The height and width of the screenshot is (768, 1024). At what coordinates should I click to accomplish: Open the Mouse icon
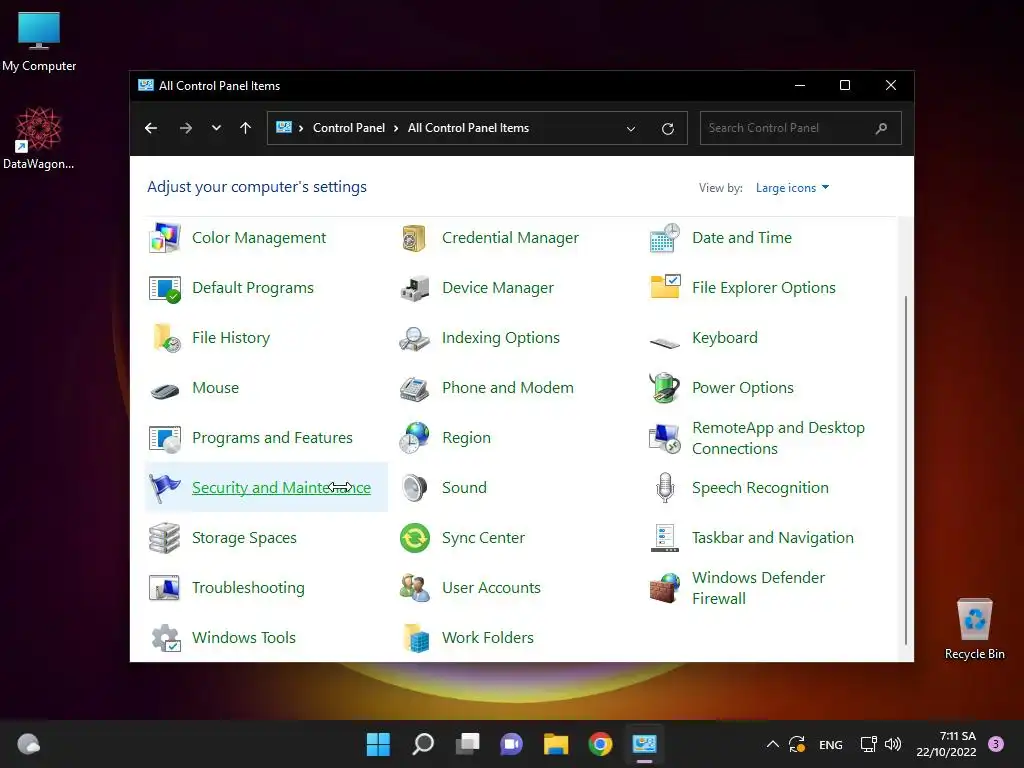click(165, 391)
